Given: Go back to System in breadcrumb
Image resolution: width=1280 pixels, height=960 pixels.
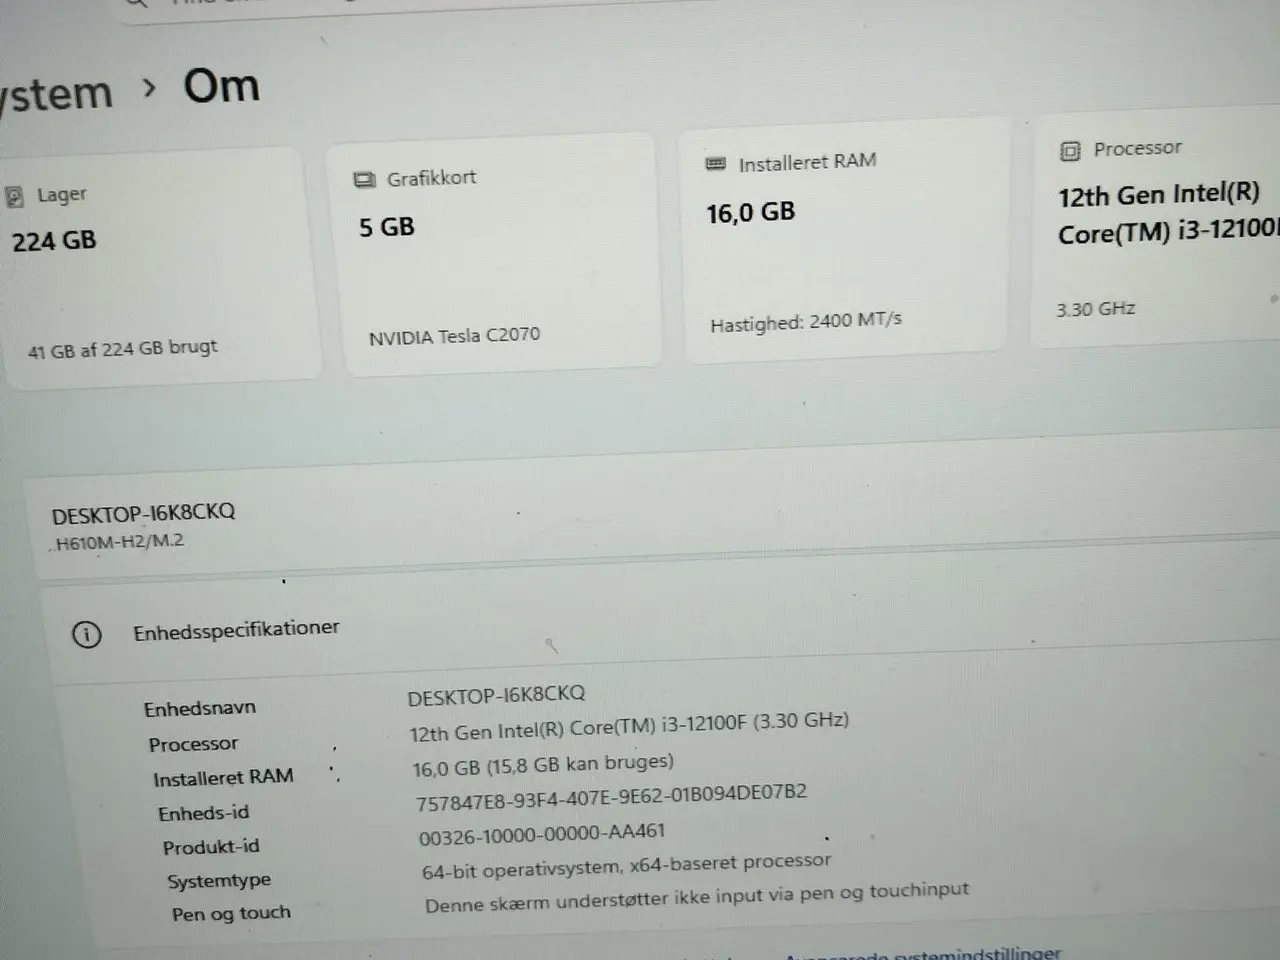Looking at the screenshot, I should [56, 94].
